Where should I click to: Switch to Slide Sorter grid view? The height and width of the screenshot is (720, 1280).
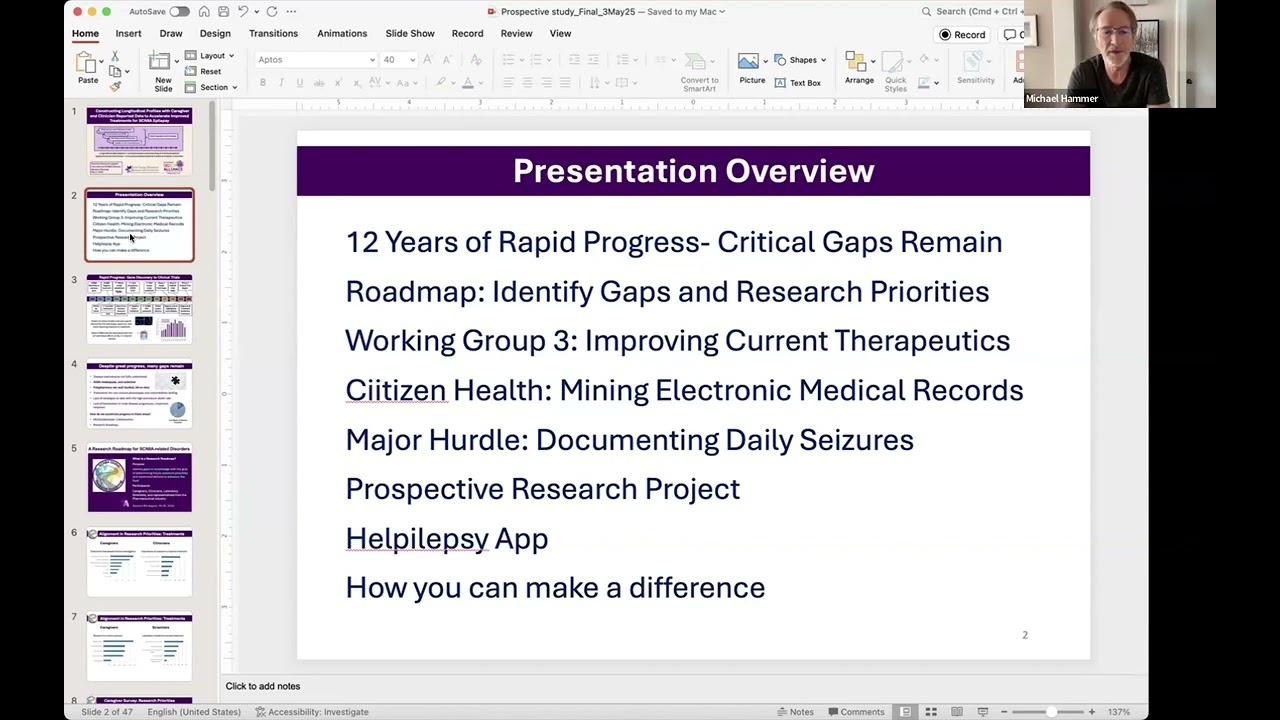click(930, 712)
